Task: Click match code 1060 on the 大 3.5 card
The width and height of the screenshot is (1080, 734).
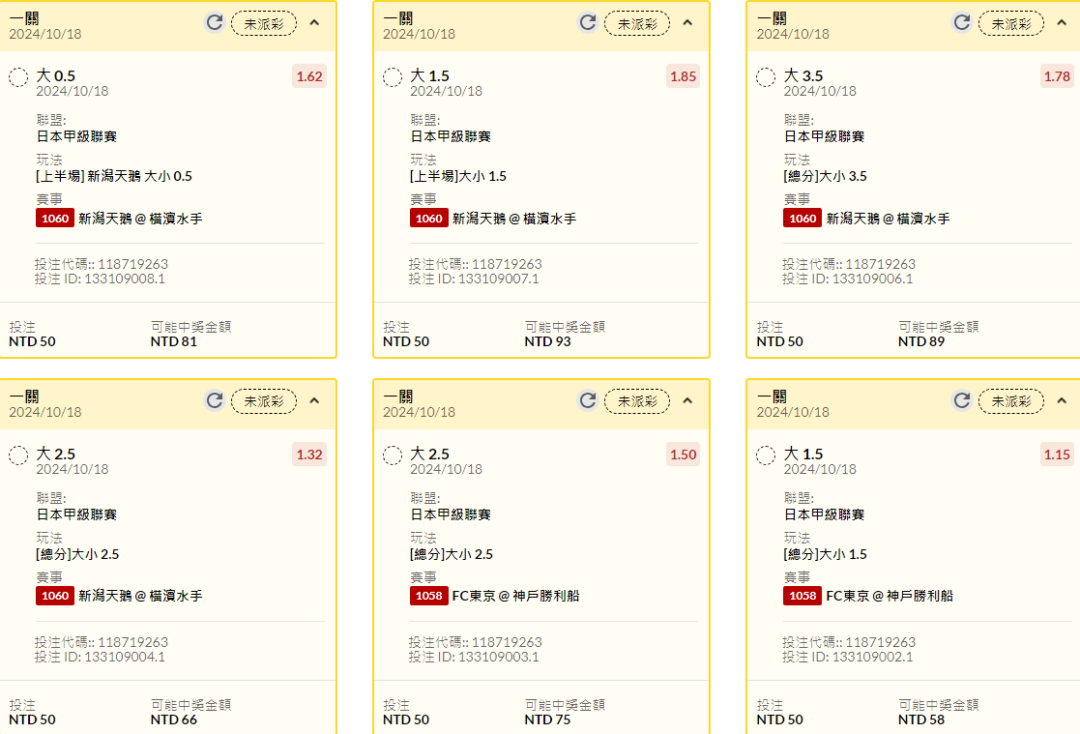Action: pyautogui.click(x=802, y=218)
